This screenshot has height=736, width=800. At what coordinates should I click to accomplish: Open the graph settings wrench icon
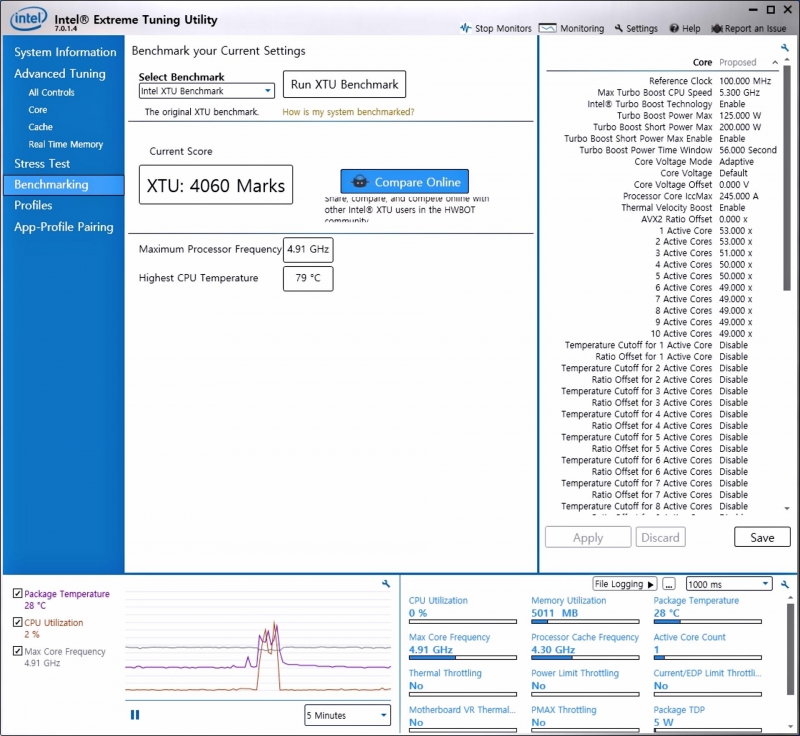tap(386, 583)
